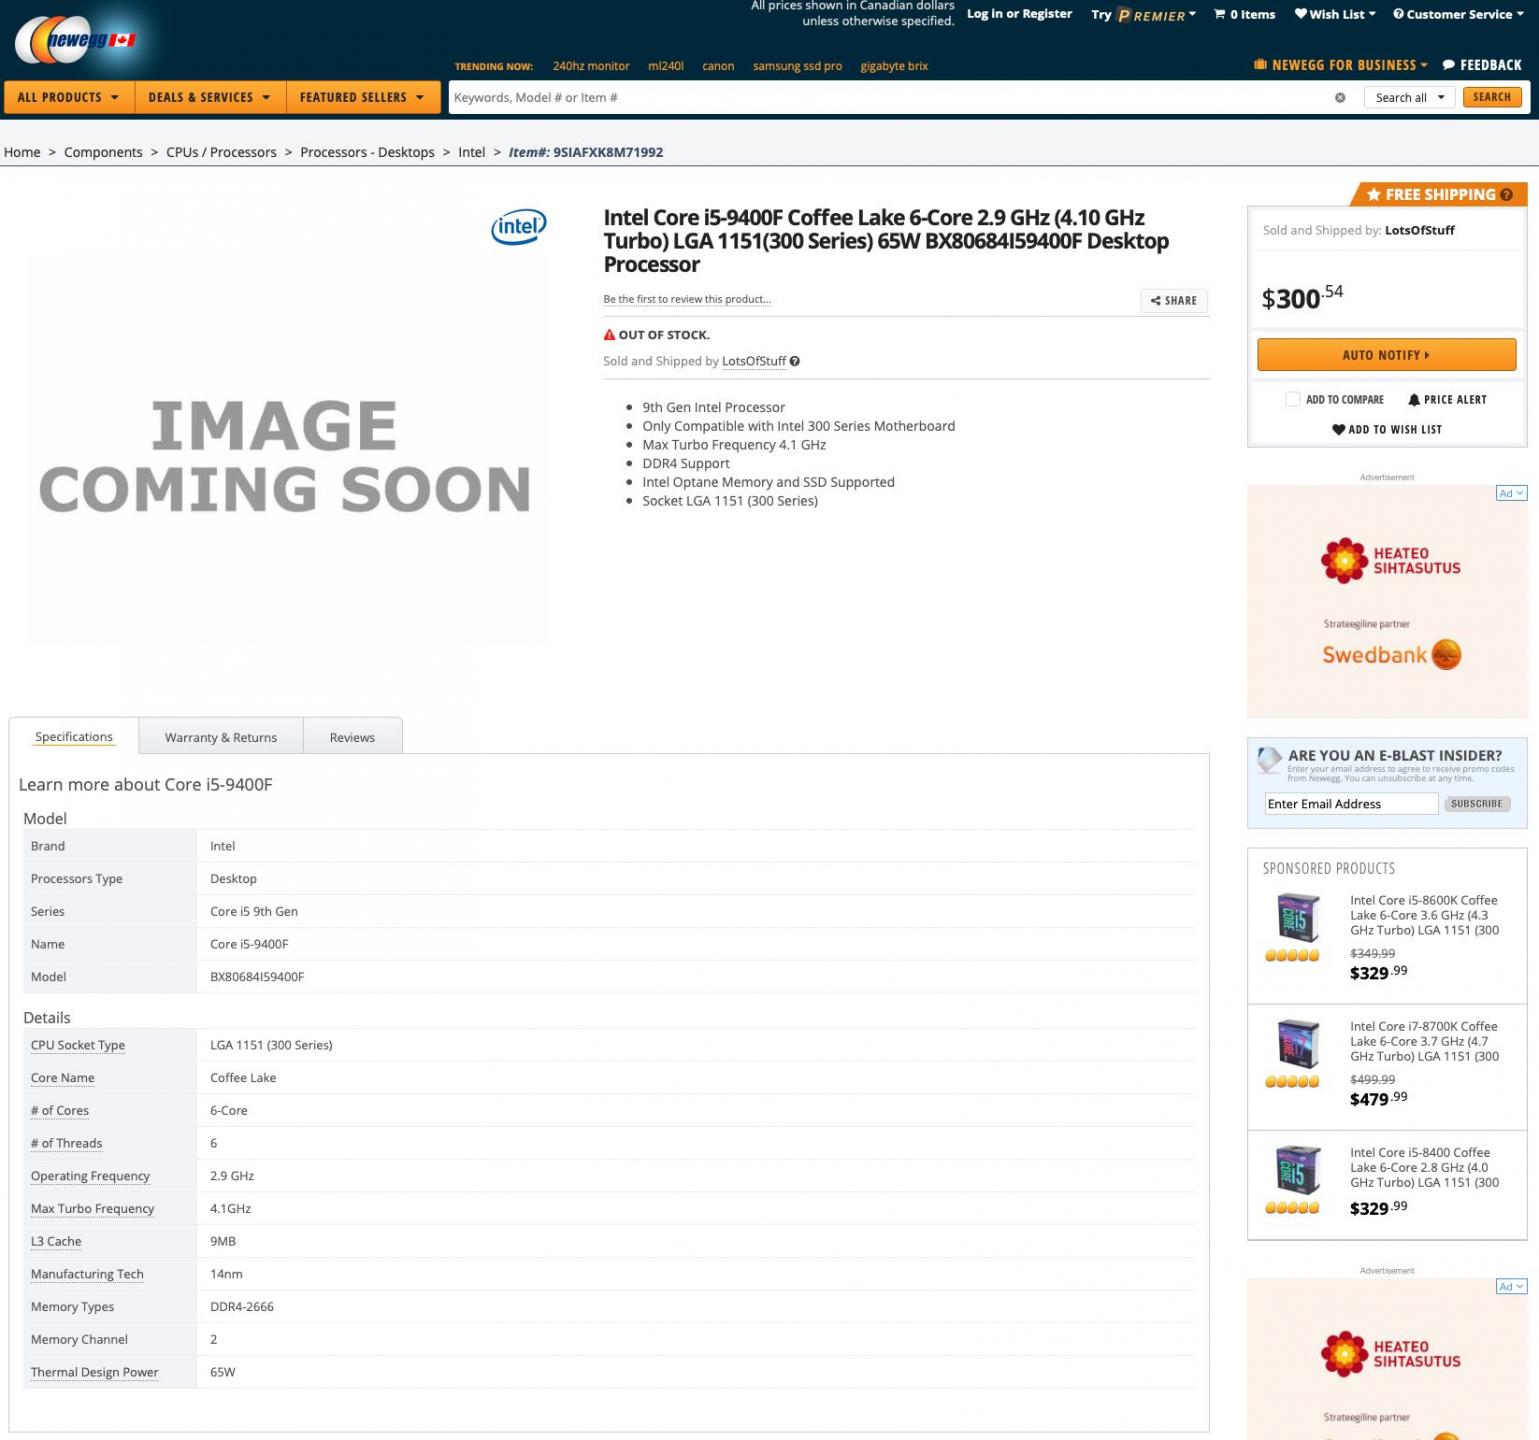1539x1440 pixels.
Task: Click the Thermal Design Power spec label
Action: tap(95, 1372)
